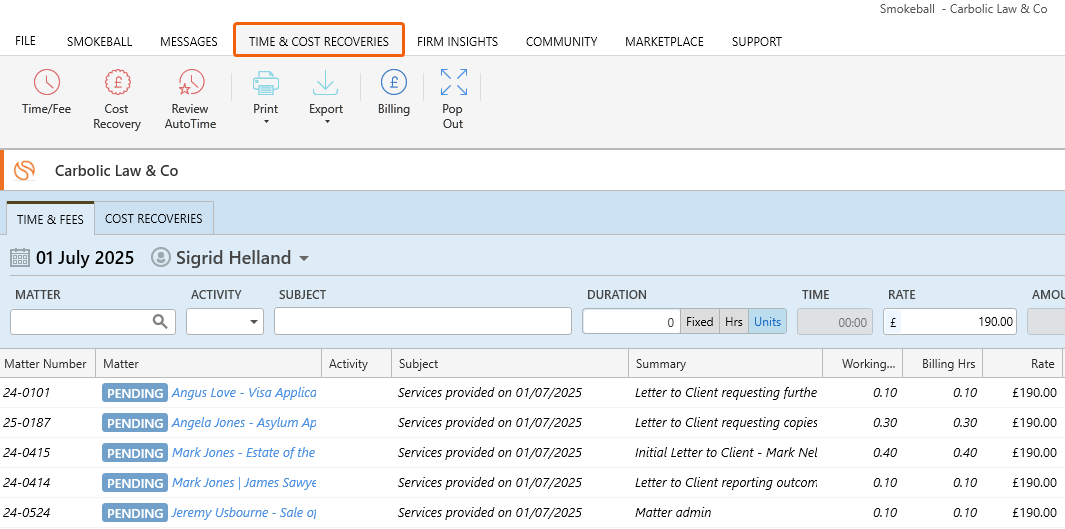The height and width of the screenshot is (529, 1065).
Task: Click the Rate field showing 190.00
Action: [x=950, y=322]
